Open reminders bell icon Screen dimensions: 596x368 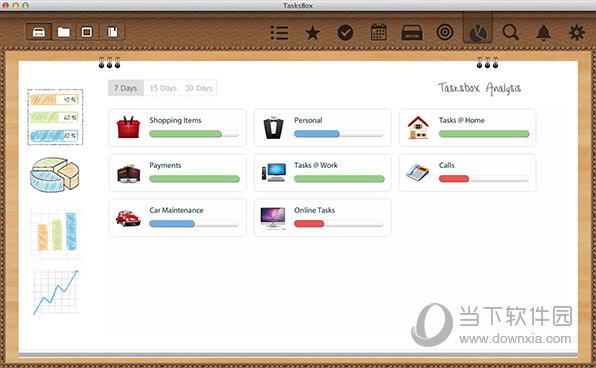(544, 33)
